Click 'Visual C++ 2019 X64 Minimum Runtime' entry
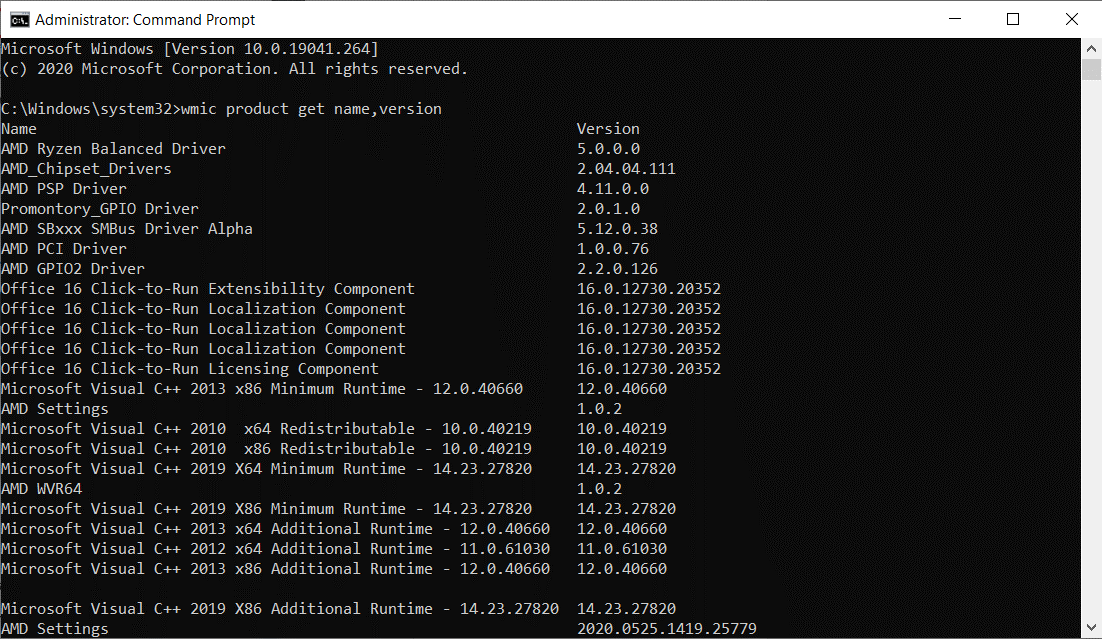Image resolution: width=1102 pixels, height=639 pixels. 266,469
